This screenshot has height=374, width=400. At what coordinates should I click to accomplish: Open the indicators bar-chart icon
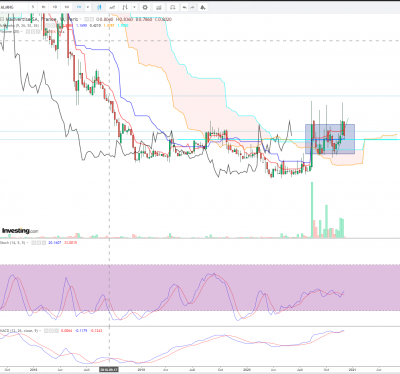159,7
